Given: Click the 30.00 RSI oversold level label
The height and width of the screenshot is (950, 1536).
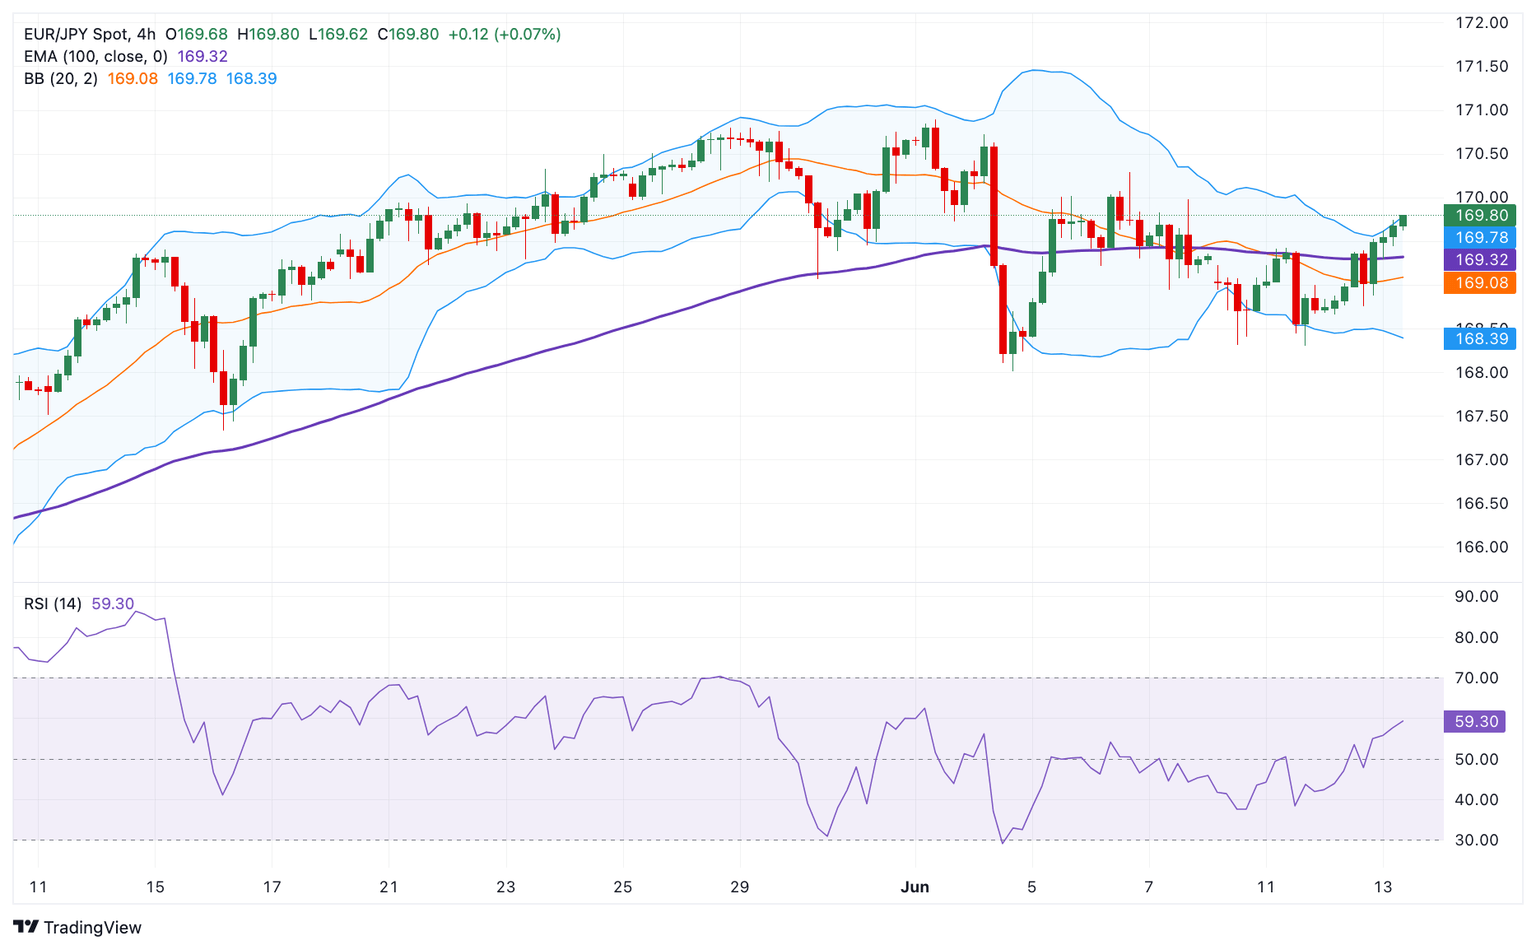Looking at the screenshot, I should pos(1475,840).
